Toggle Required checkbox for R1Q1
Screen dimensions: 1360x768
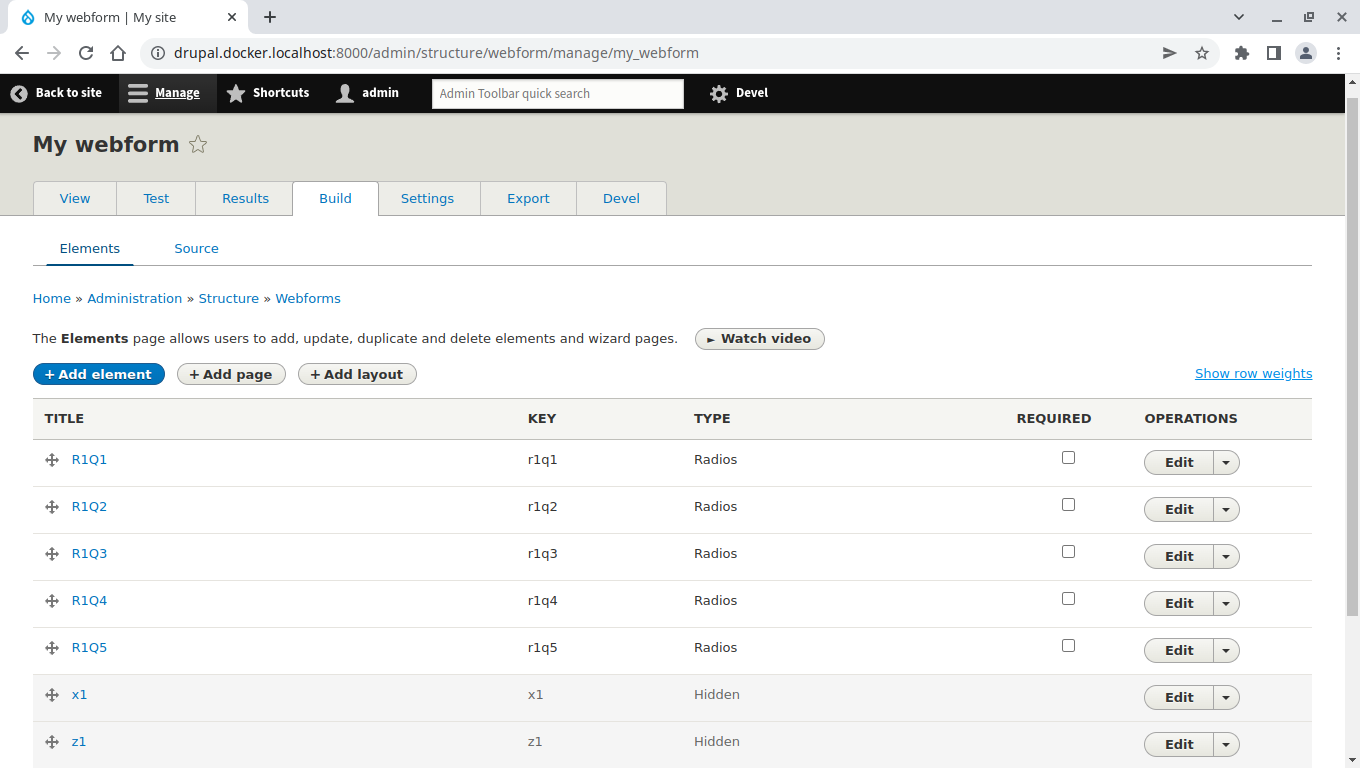pos(1068,458)
